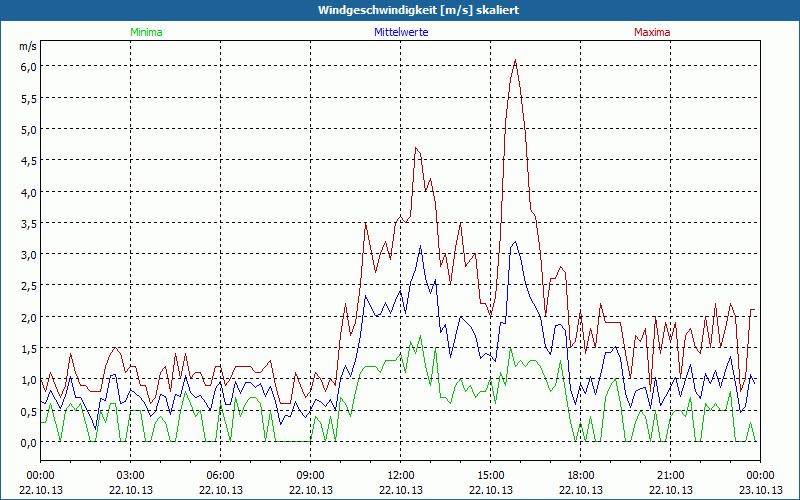
Task: Select the green Minima legend label
Action: click(146, 32)
